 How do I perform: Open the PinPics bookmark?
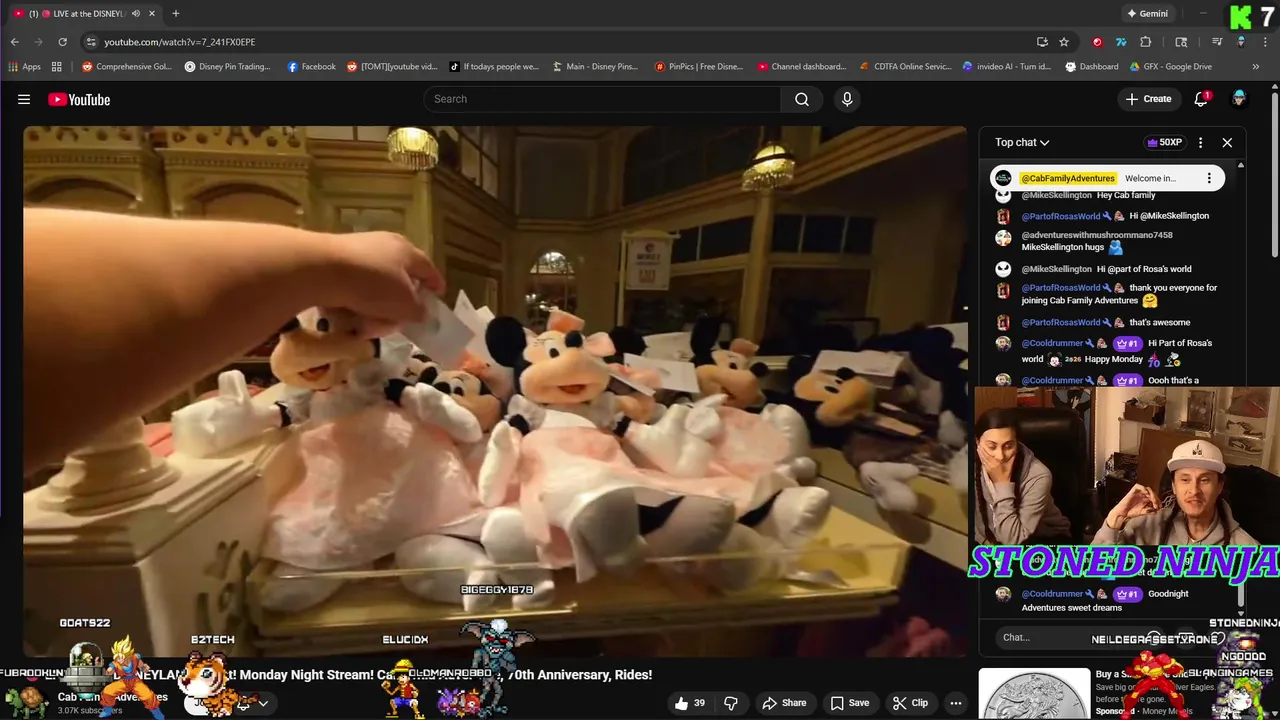[x=699, y=67]
